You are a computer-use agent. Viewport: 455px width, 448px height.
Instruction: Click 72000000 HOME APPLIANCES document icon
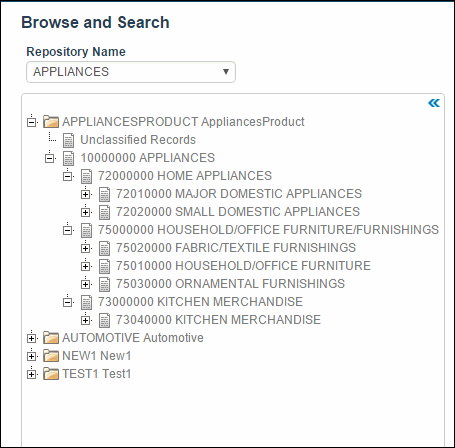coord(87,176)
